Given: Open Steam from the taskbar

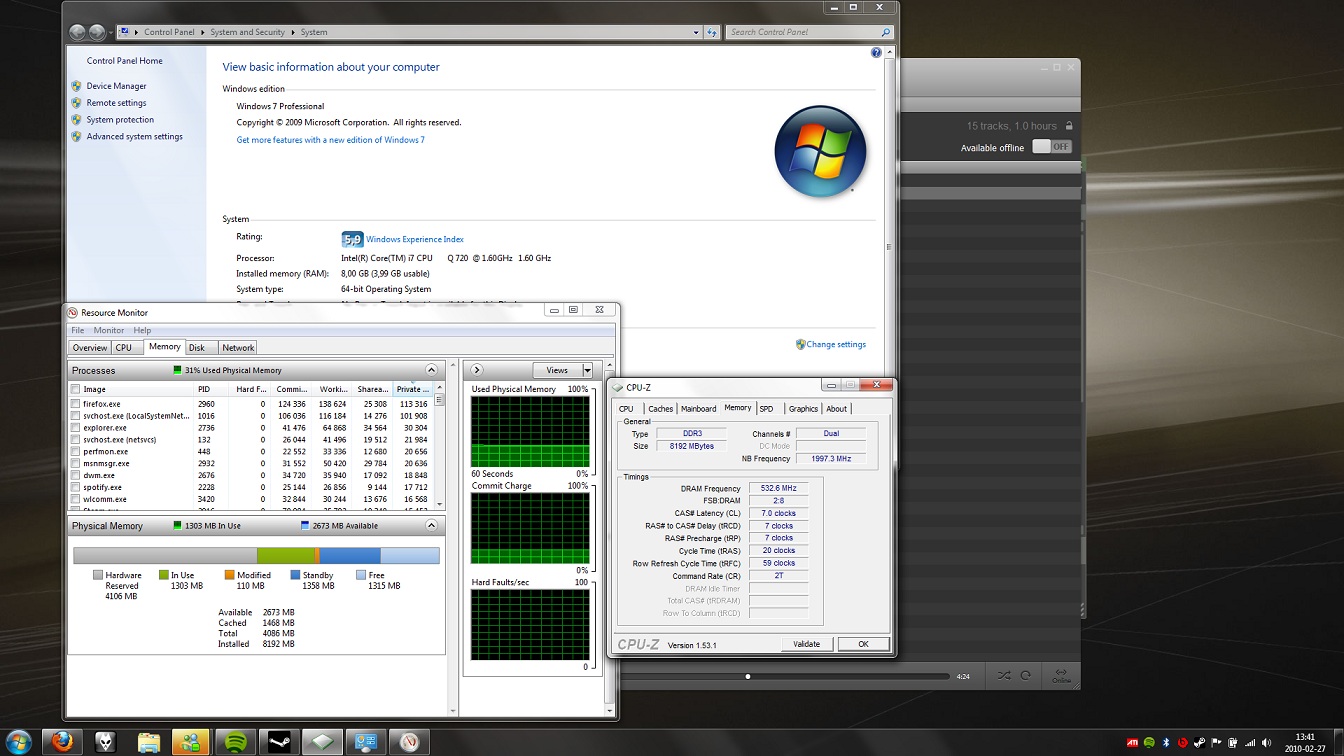Looking at the screenshot, I should tap(278, 742).
